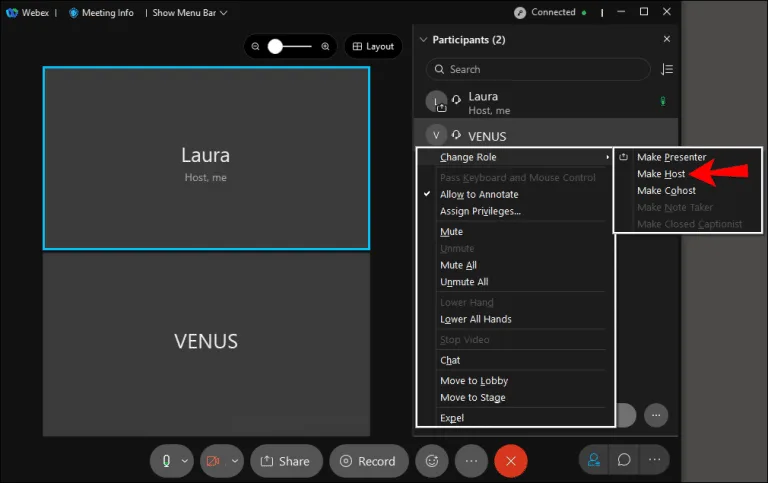Open panel options ellipsis bottom-right
This screenshot has height=483, width=768.
pos(654,460)
